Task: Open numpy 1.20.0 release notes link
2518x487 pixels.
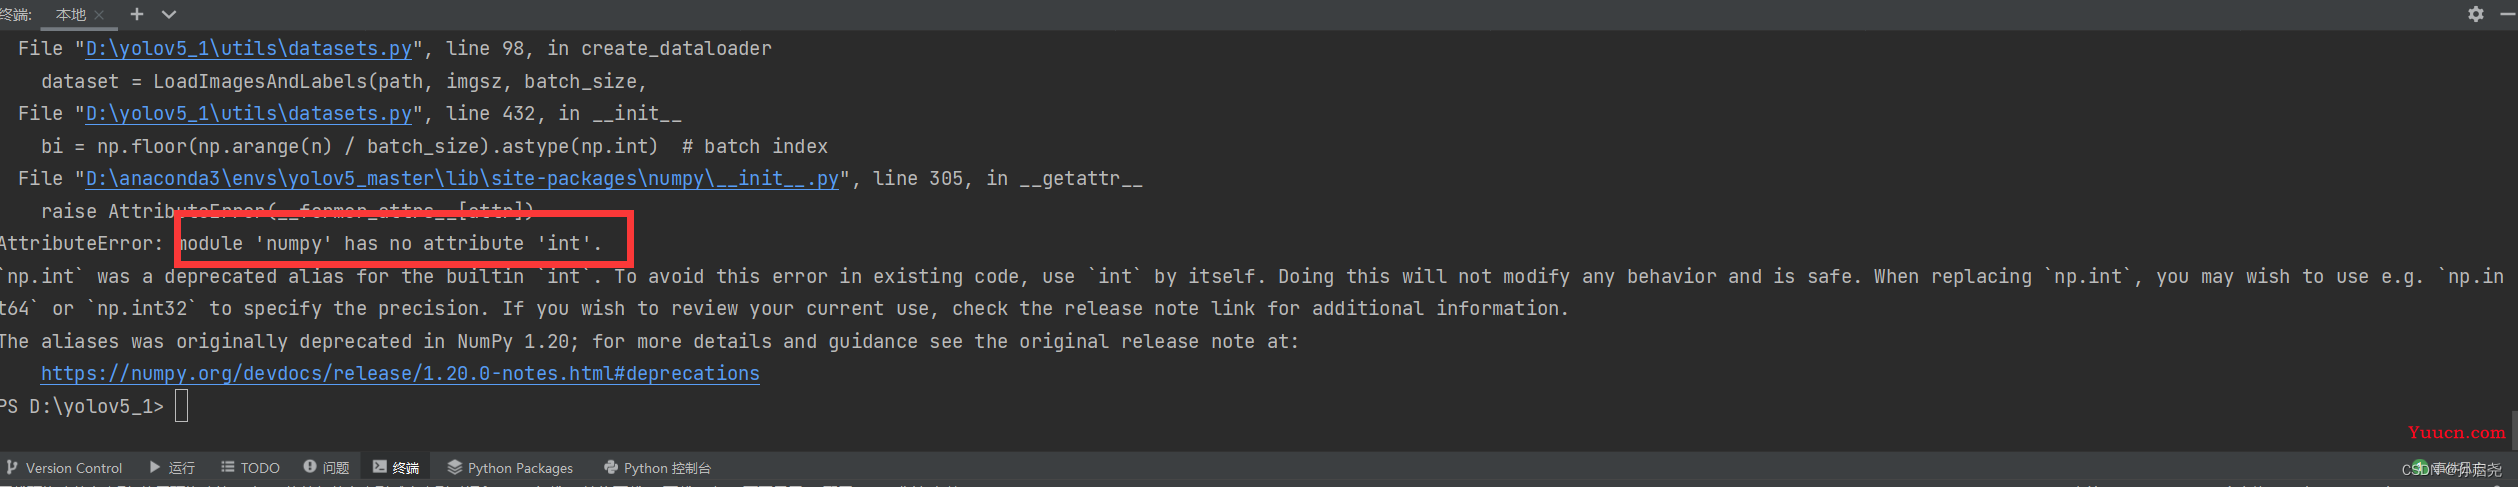Action: coord(400,373)
